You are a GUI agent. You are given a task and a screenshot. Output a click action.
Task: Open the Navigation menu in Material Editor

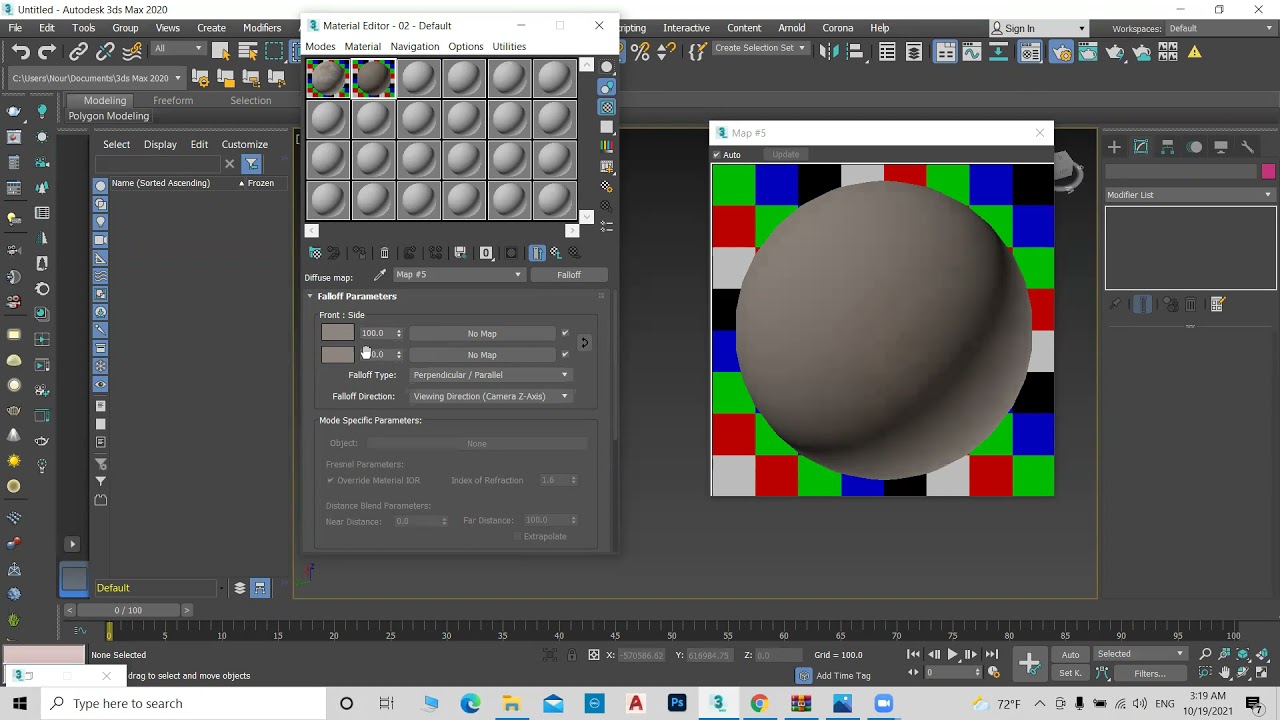(x=415, y=47)
